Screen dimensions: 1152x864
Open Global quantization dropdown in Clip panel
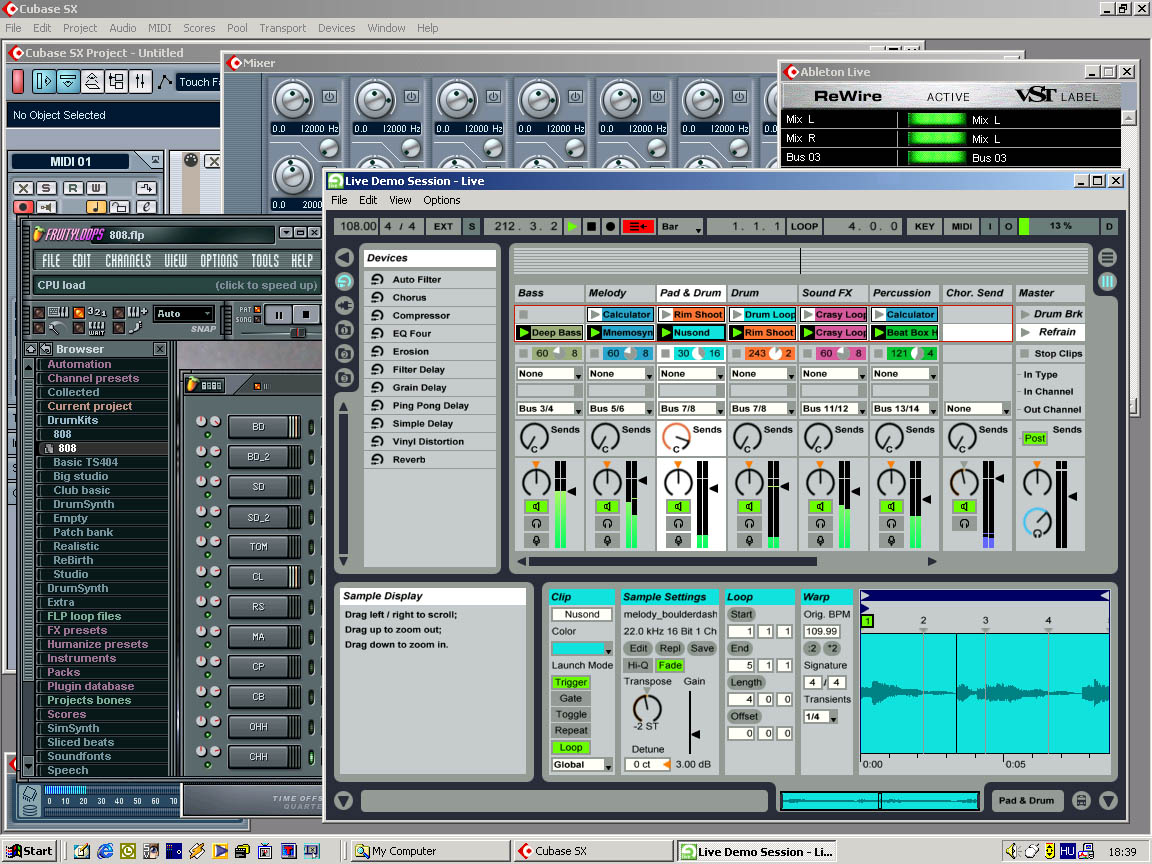[x=582, y=765]
